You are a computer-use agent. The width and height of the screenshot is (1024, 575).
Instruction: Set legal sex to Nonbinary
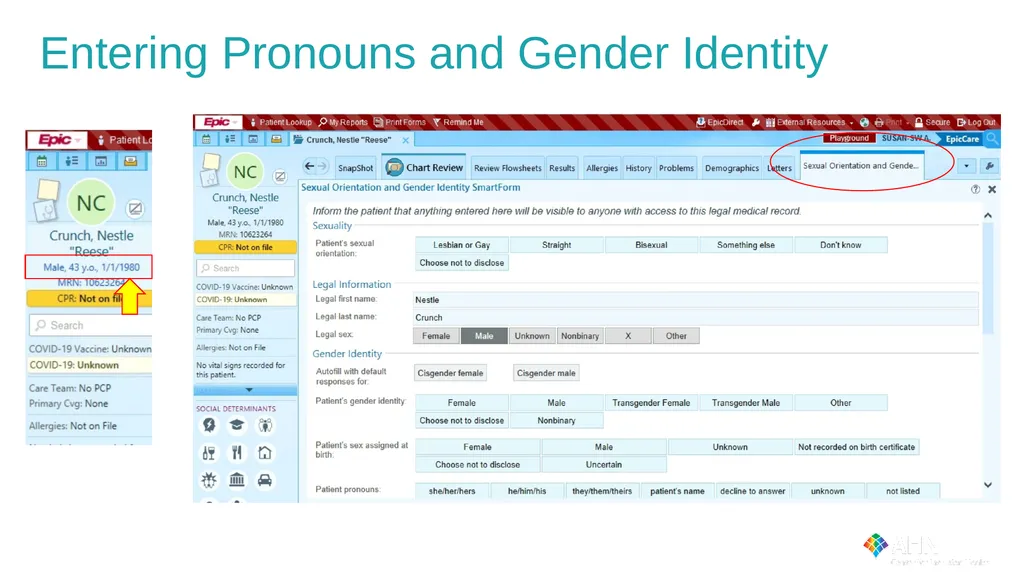[580, 336]
